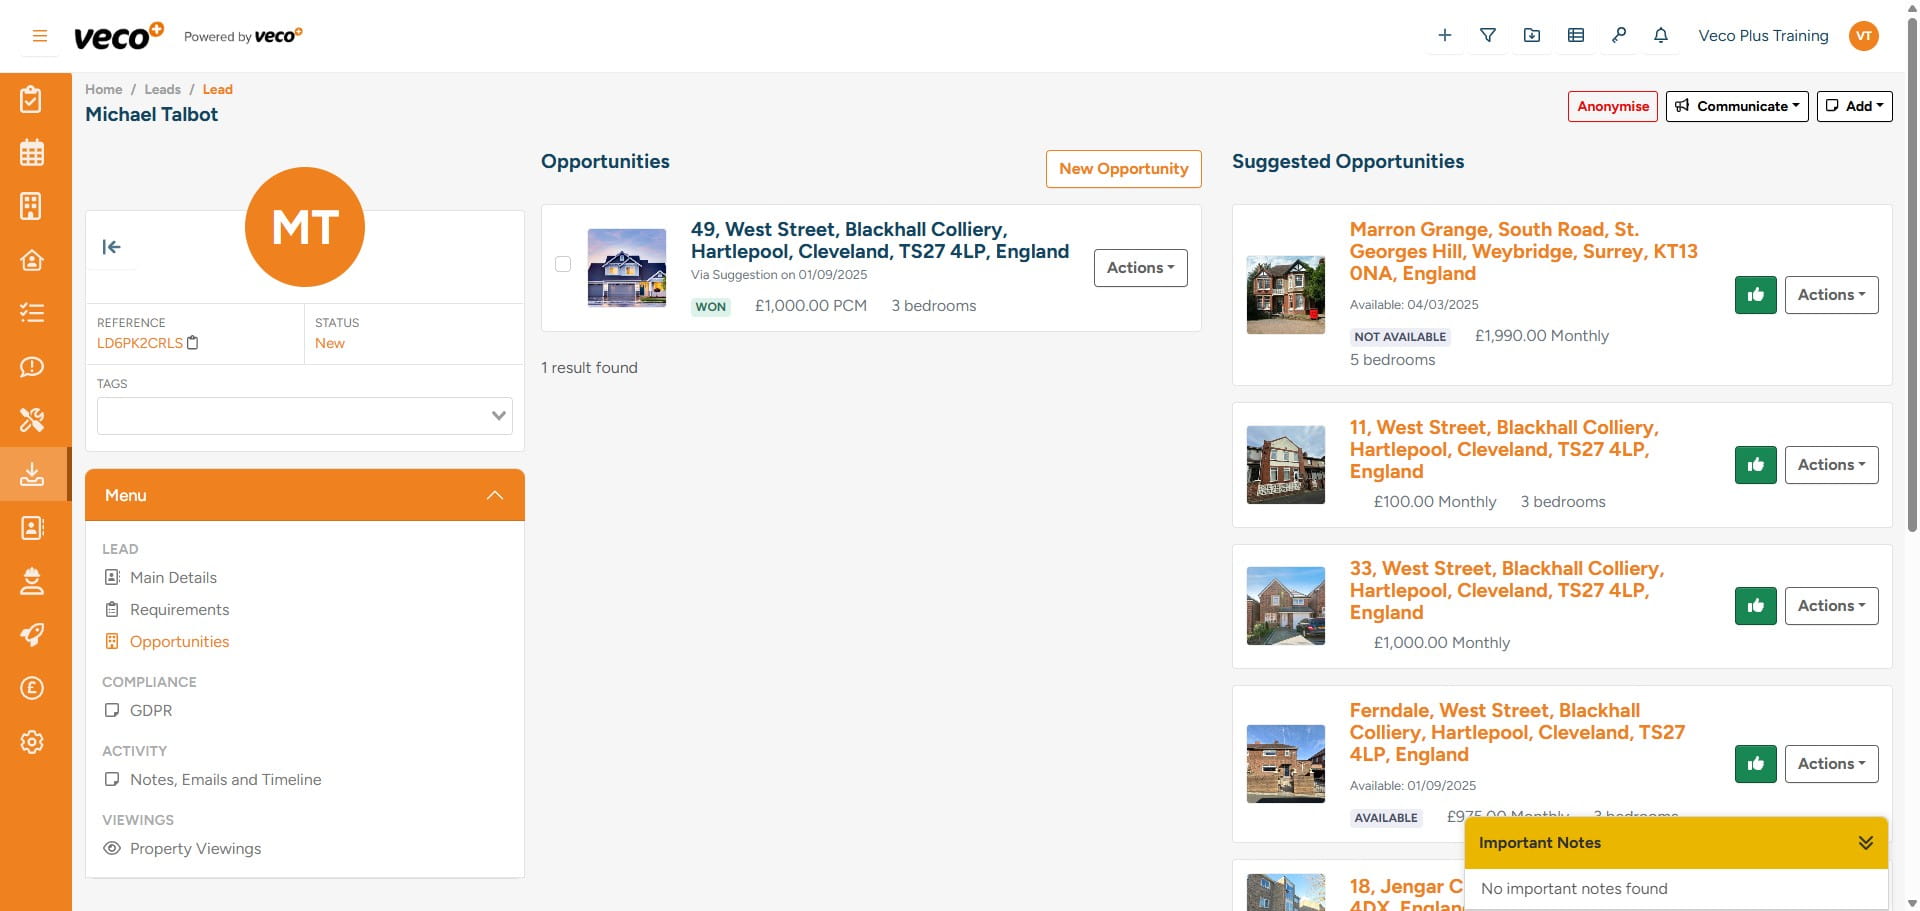Open the filter funnel icon in the toolbar
This screenshot has height=911, width=1920.
[1488, 35]
